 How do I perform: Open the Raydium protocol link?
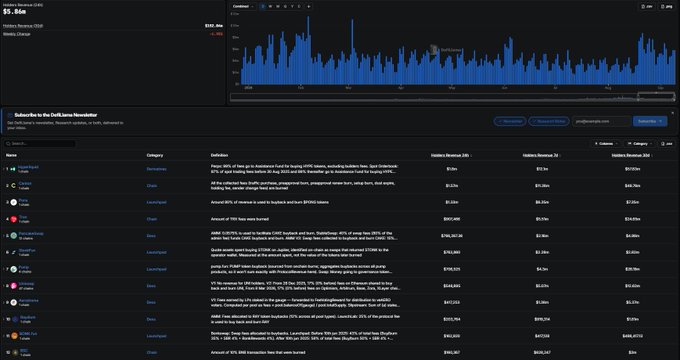pyautogui.click(x=28, y=317)
